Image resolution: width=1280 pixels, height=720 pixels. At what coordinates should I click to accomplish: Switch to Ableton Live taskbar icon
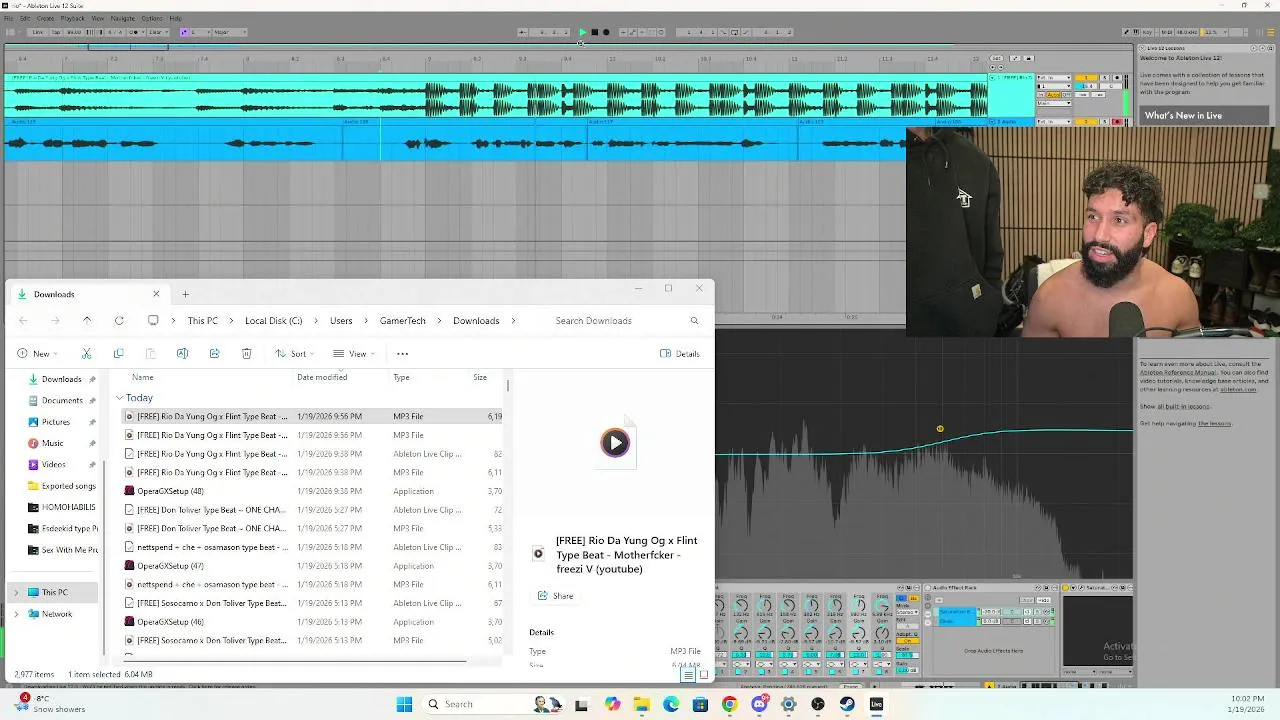(876, 704)
